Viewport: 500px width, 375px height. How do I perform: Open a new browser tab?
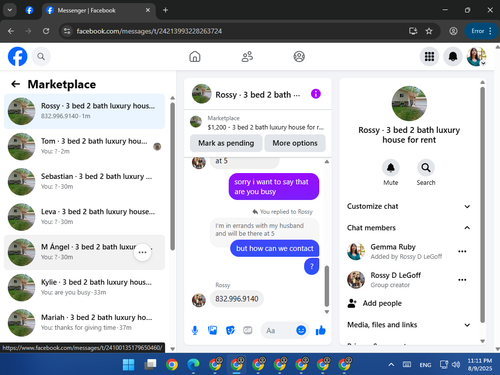click(x=165, y=10)
